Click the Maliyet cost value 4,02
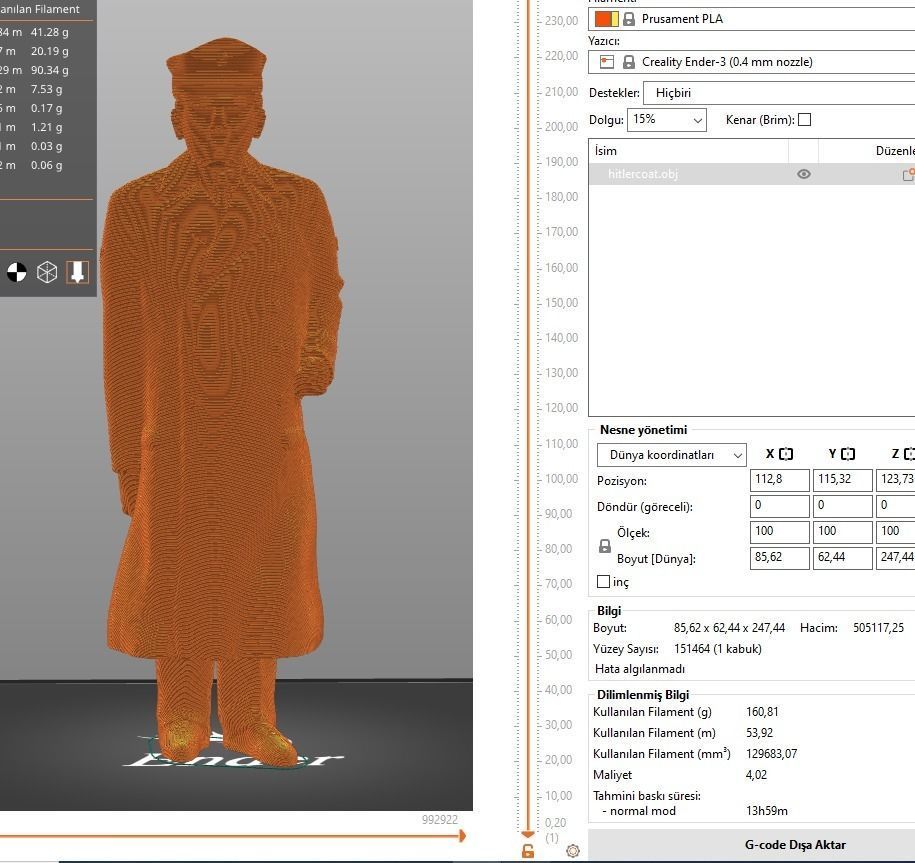Image resolution: width=915 pixels, height=863 pixels. [756, 775]
